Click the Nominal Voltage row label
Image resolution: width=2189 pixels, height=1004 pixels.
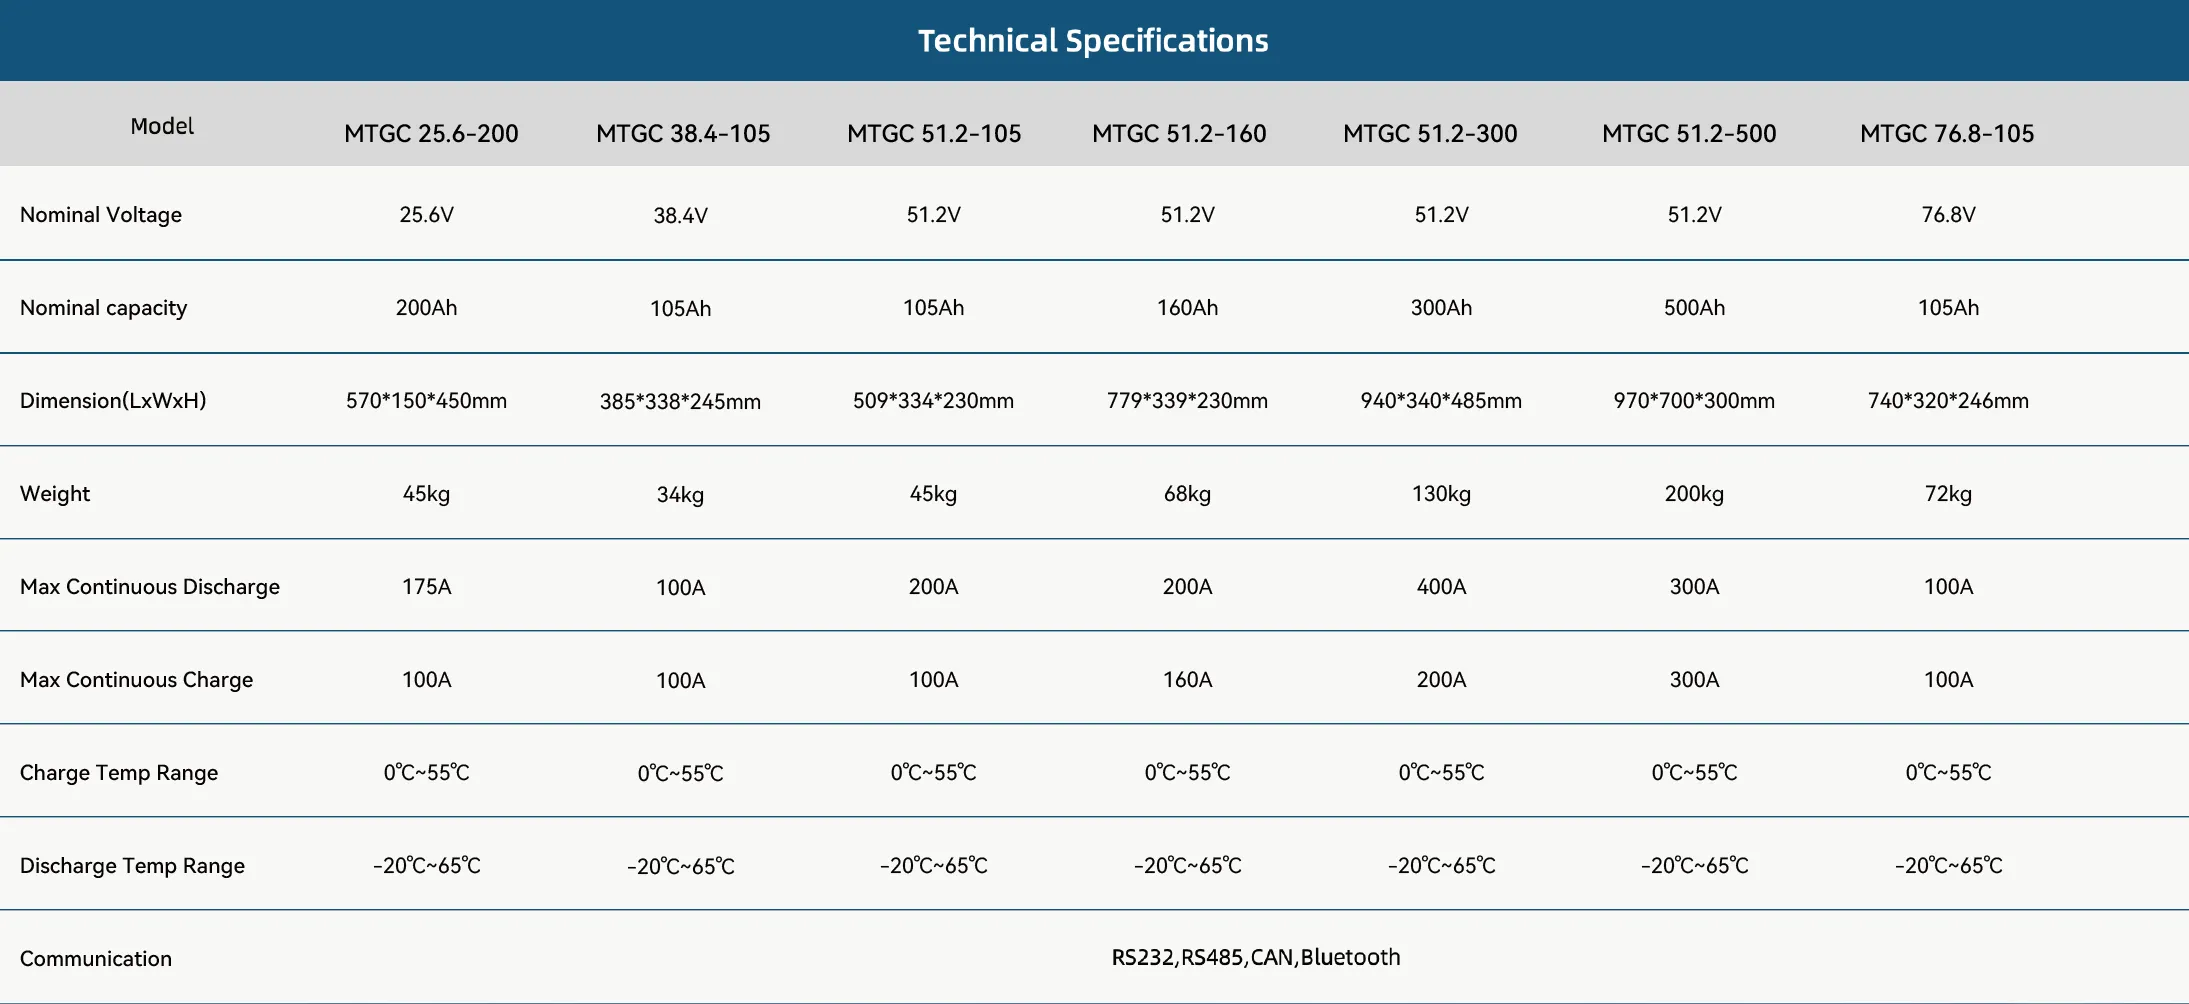[x=101, y=215]
